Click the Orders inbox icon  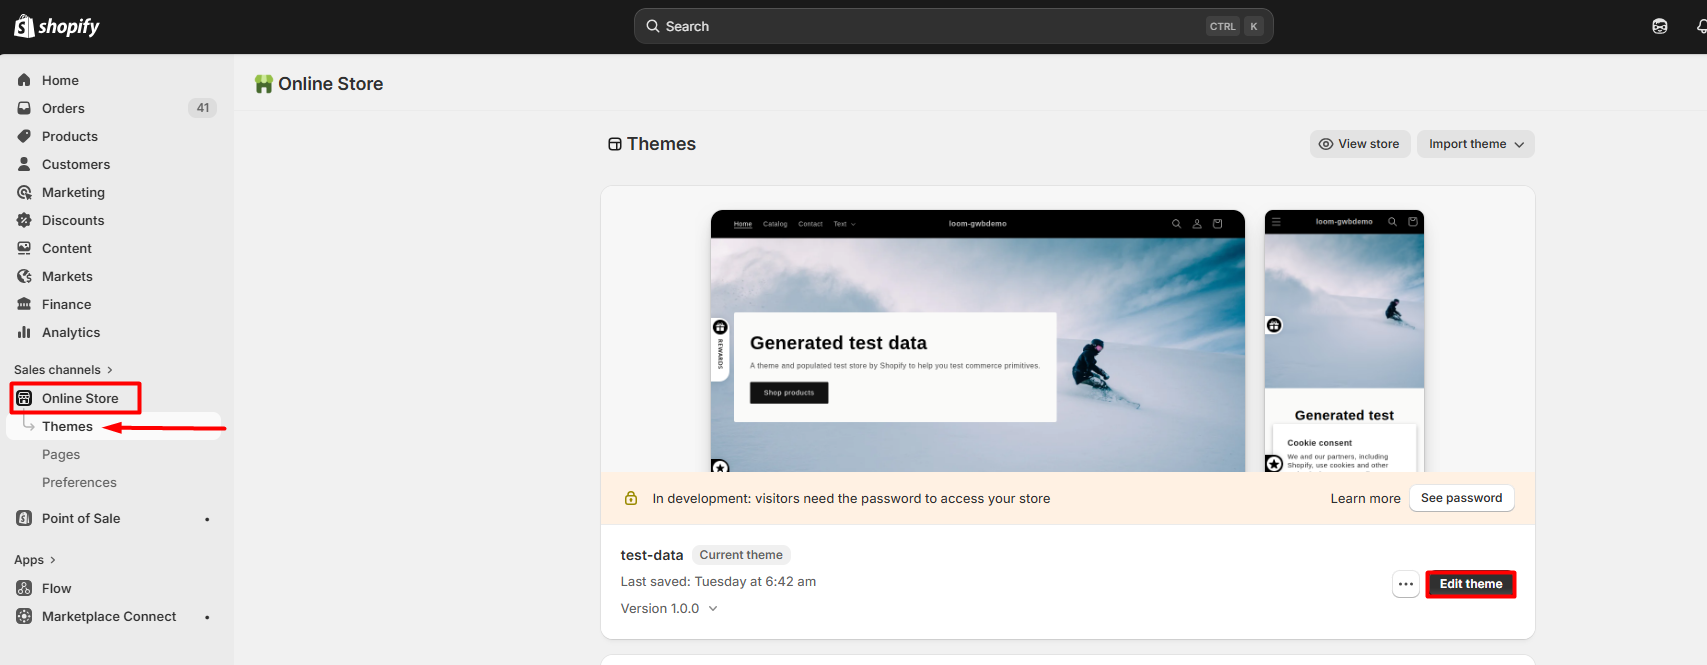24,108
